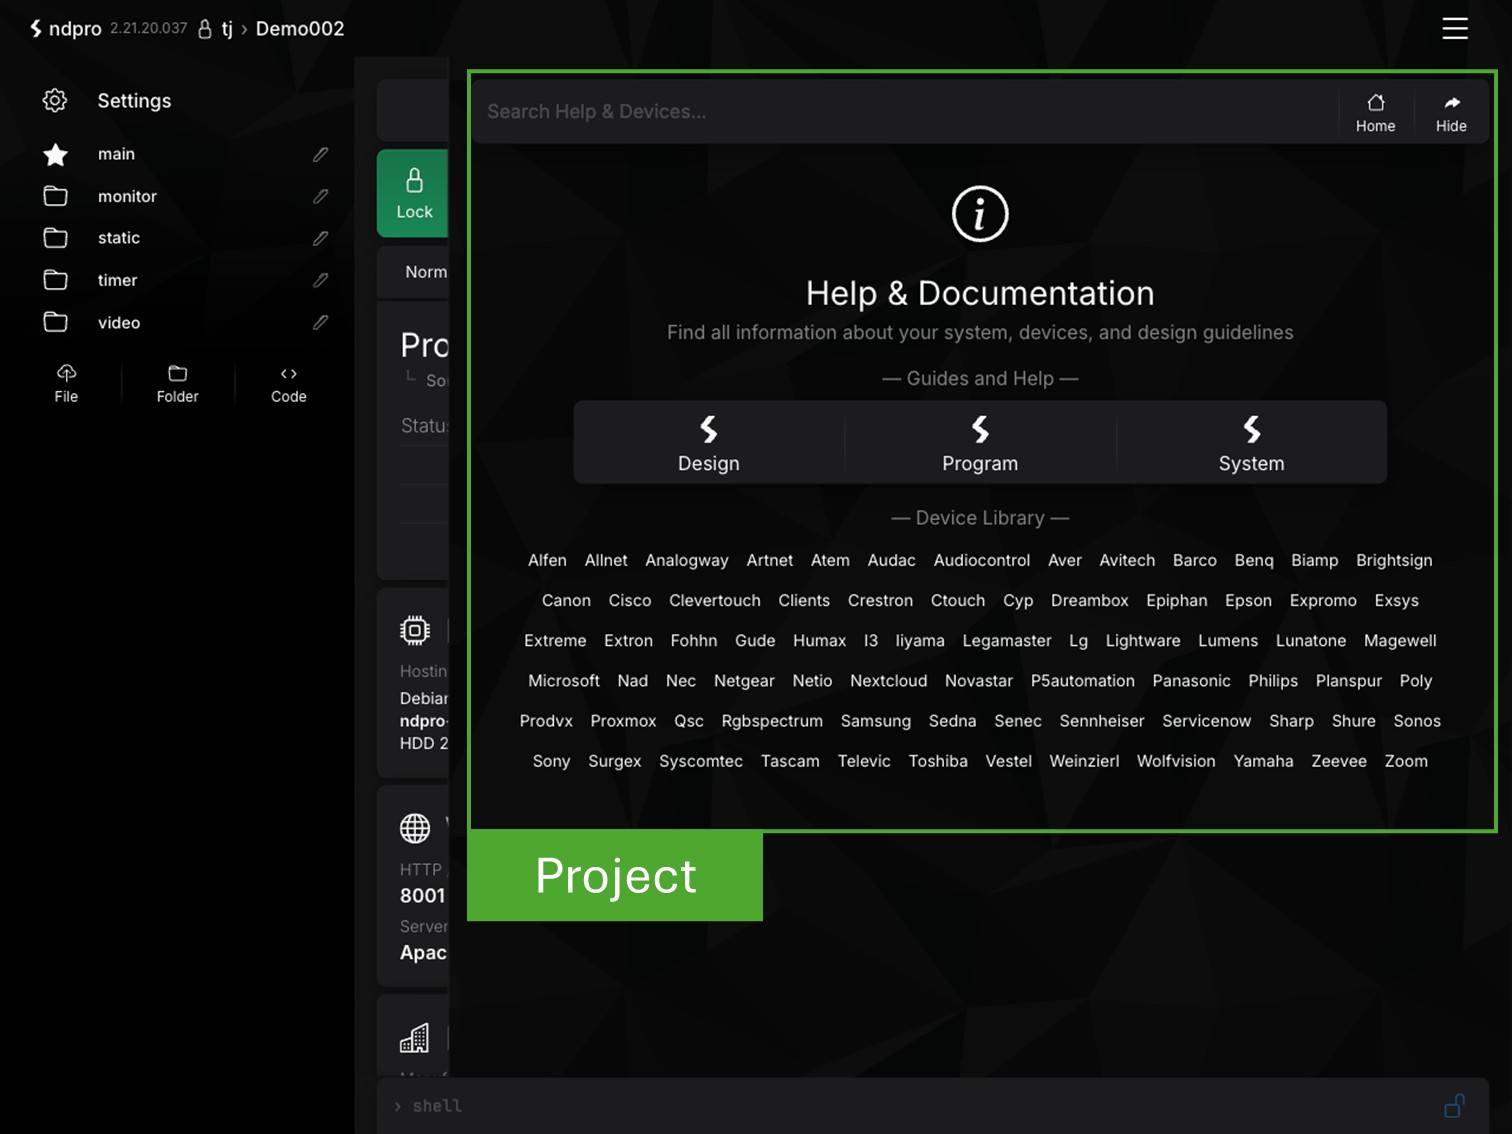Select the main tree item

pos(116,154)
